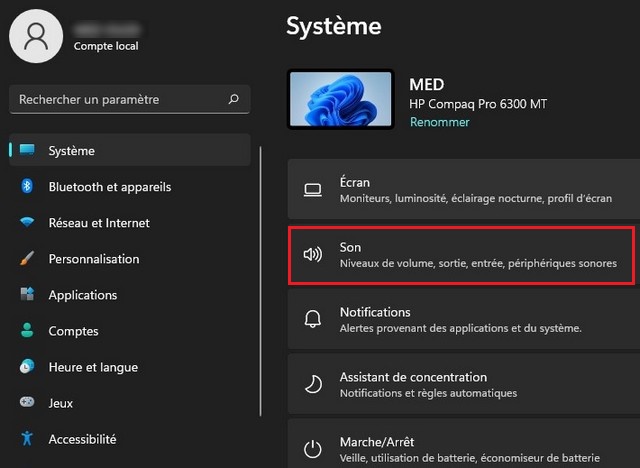Click the user profile avatar
The image size is (640, 468).
point(36,35)
